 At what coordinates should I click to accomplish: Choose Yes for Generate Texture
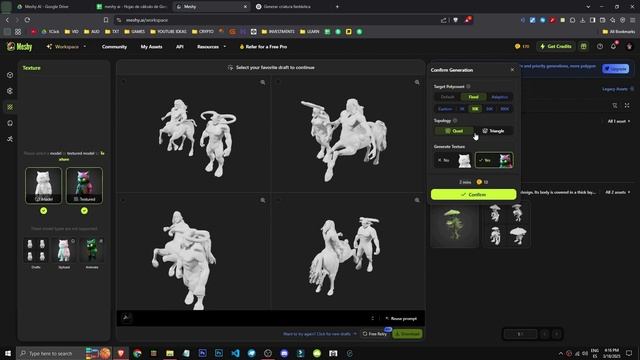click(x=494, y=160)
